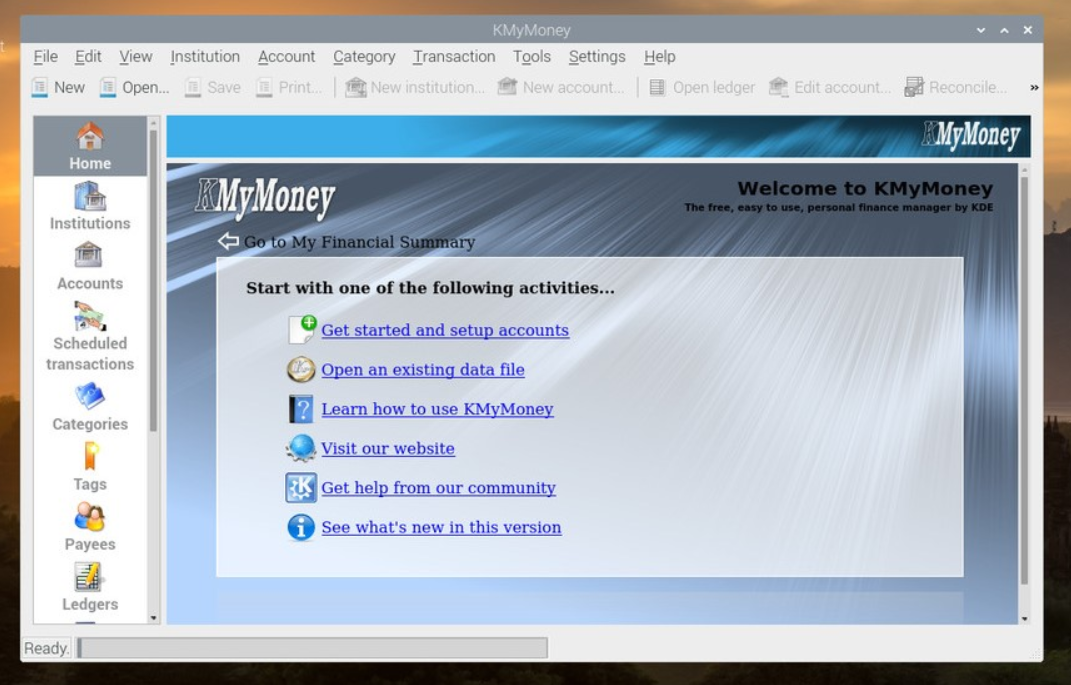1071x685 pixels.
Task: Click the green-plus document icon
Action: (301, 330)
